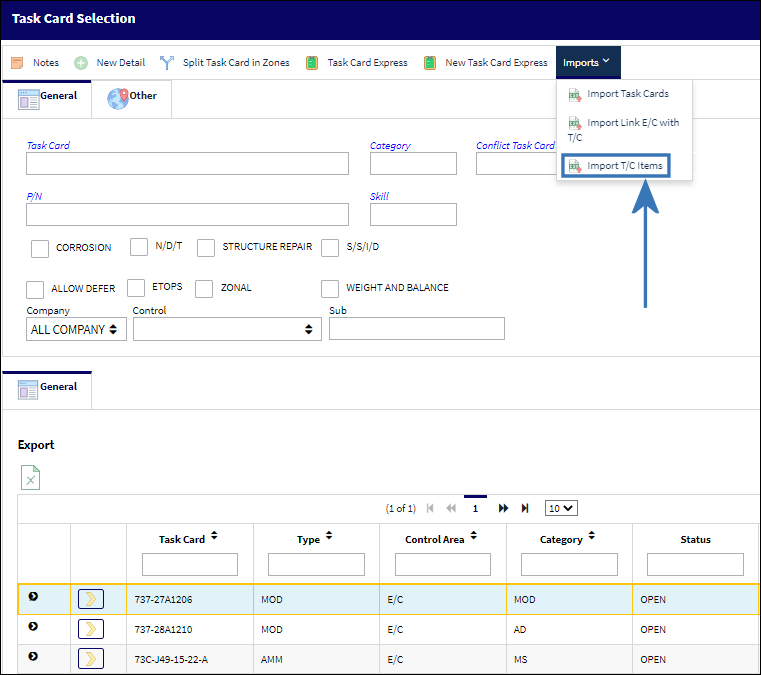
Task: Click the Sub input field
Action: pyautogui.click(x=417, y=329)
